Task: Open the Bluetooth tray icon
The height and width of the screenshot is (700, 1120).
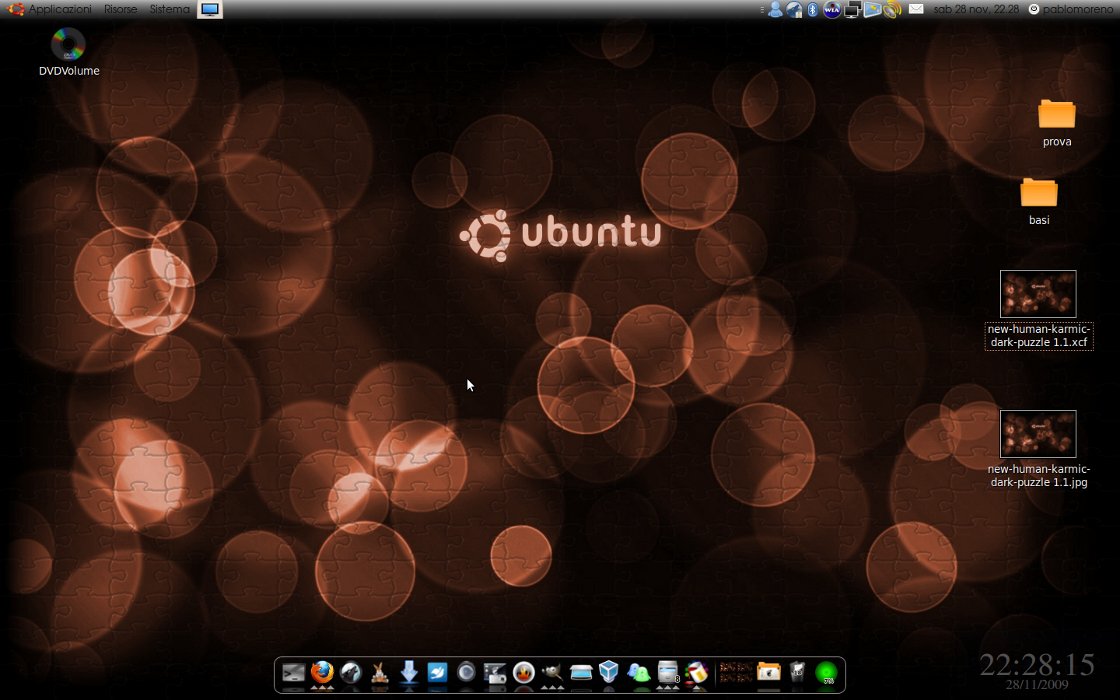Action: (812, 9)
